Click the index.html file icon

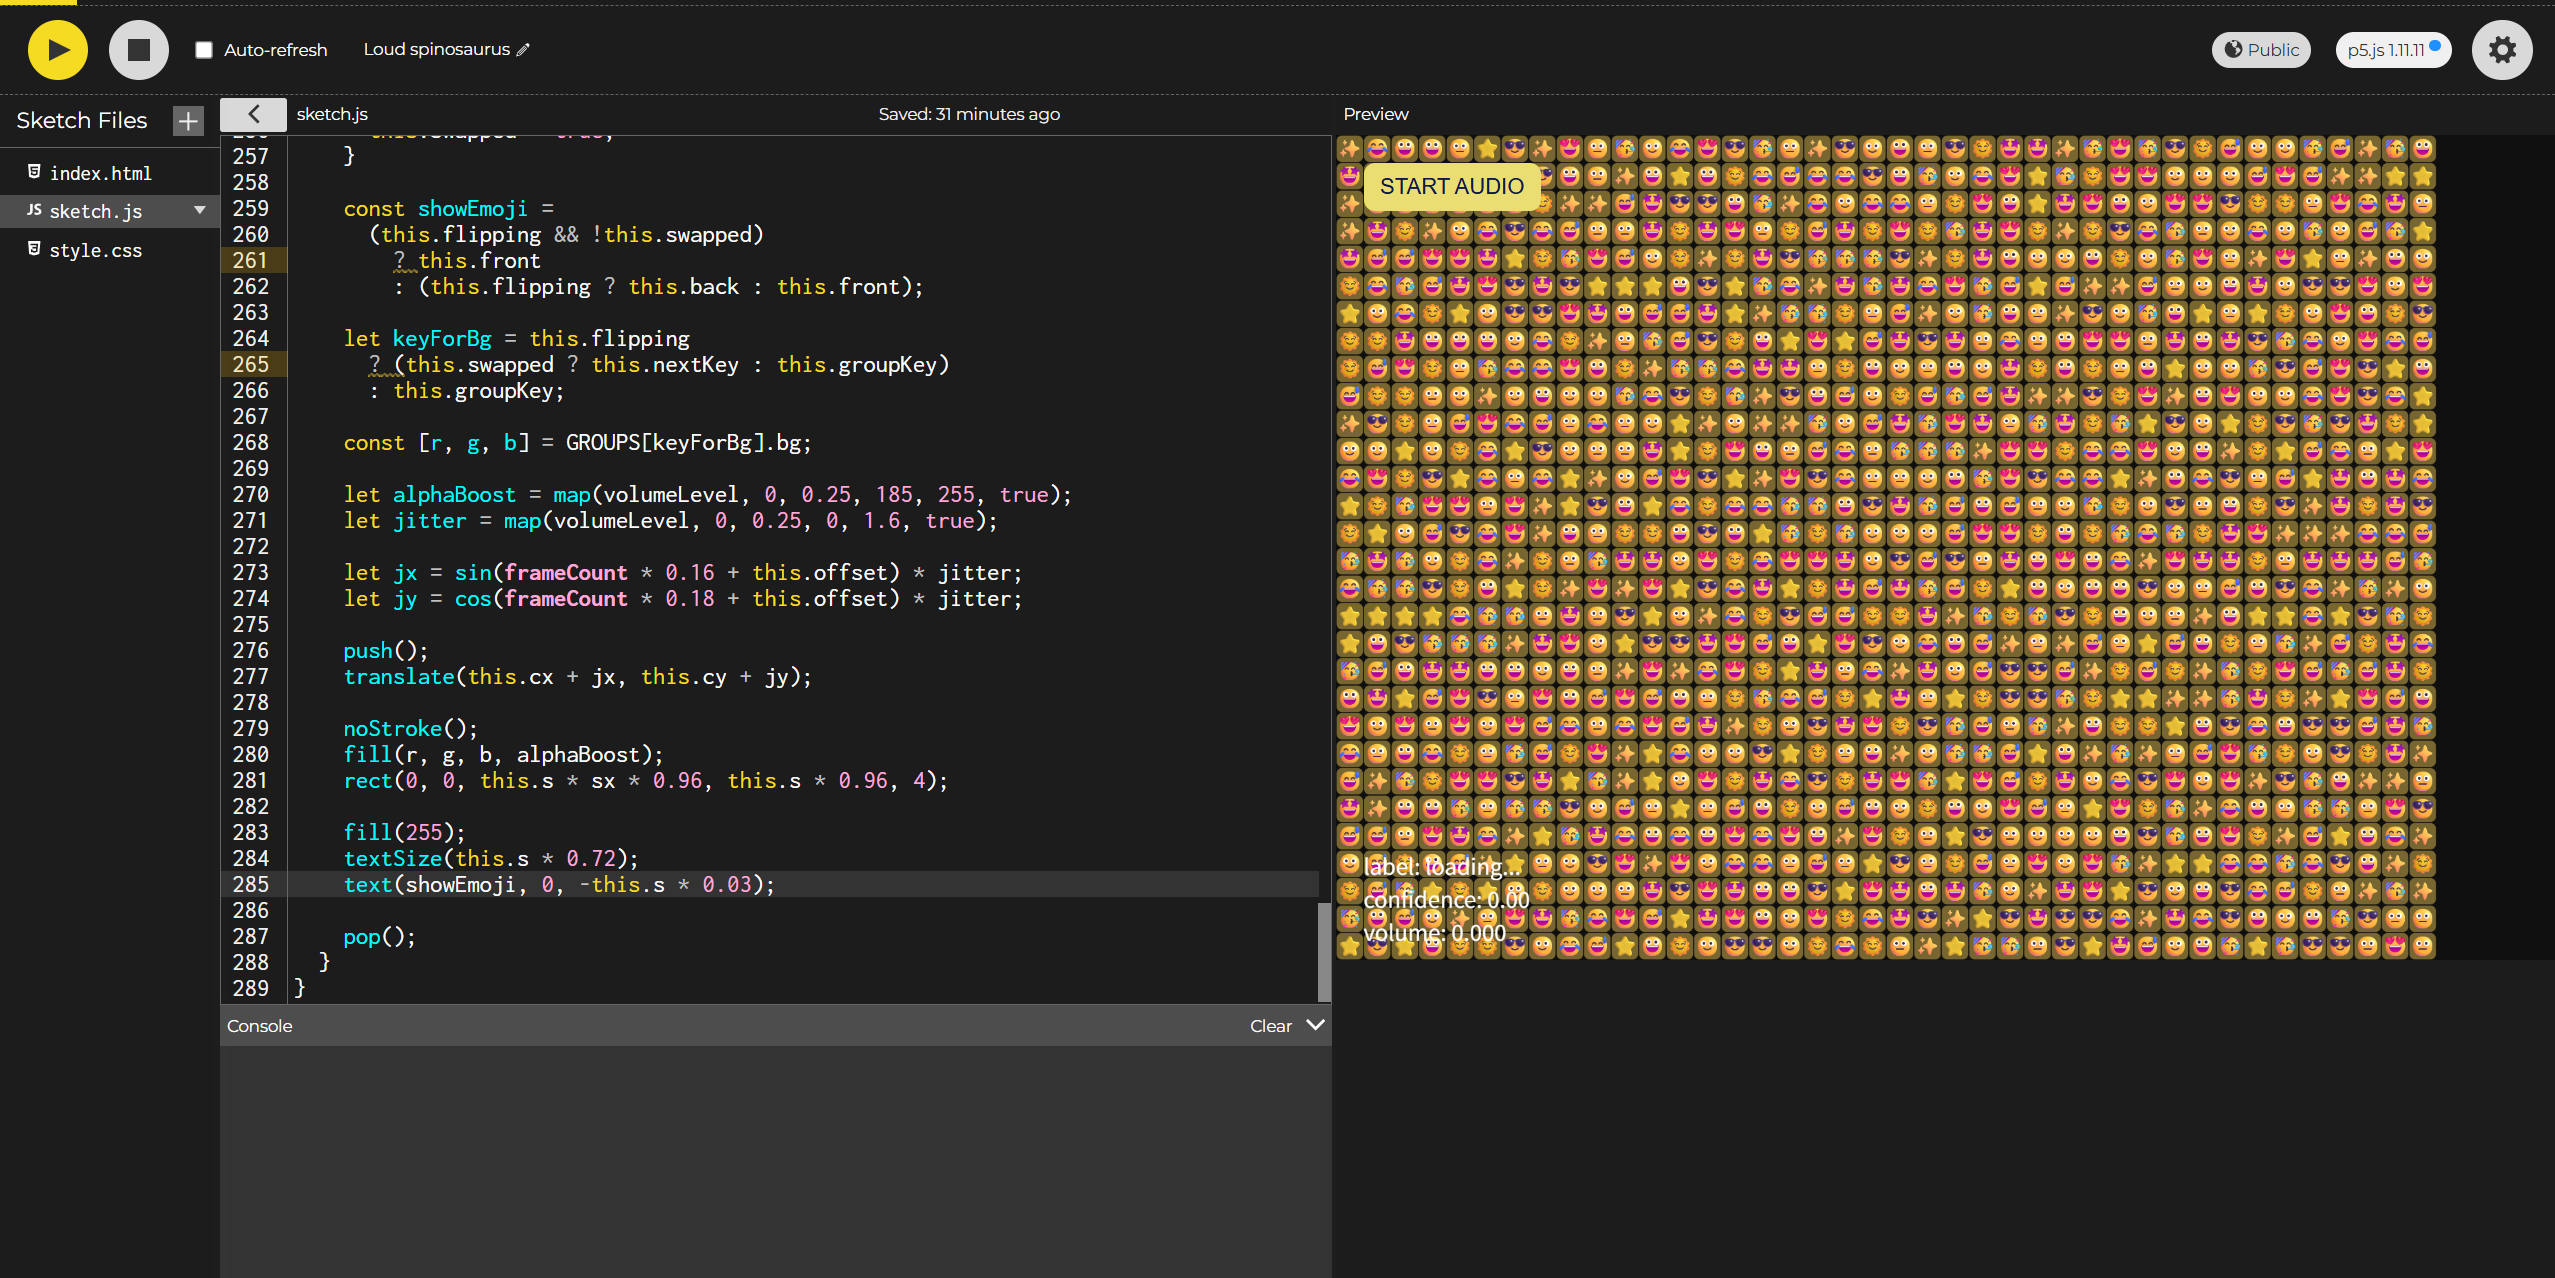click(x=34, y=172)
